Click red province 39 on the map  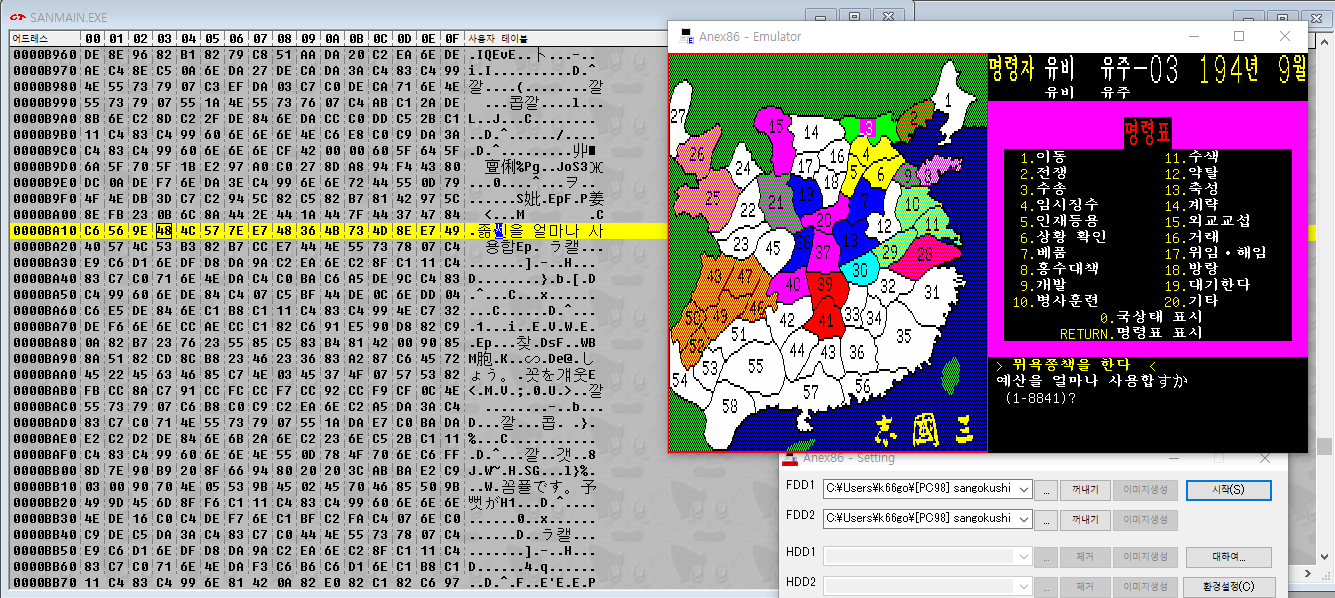point(825,286)
